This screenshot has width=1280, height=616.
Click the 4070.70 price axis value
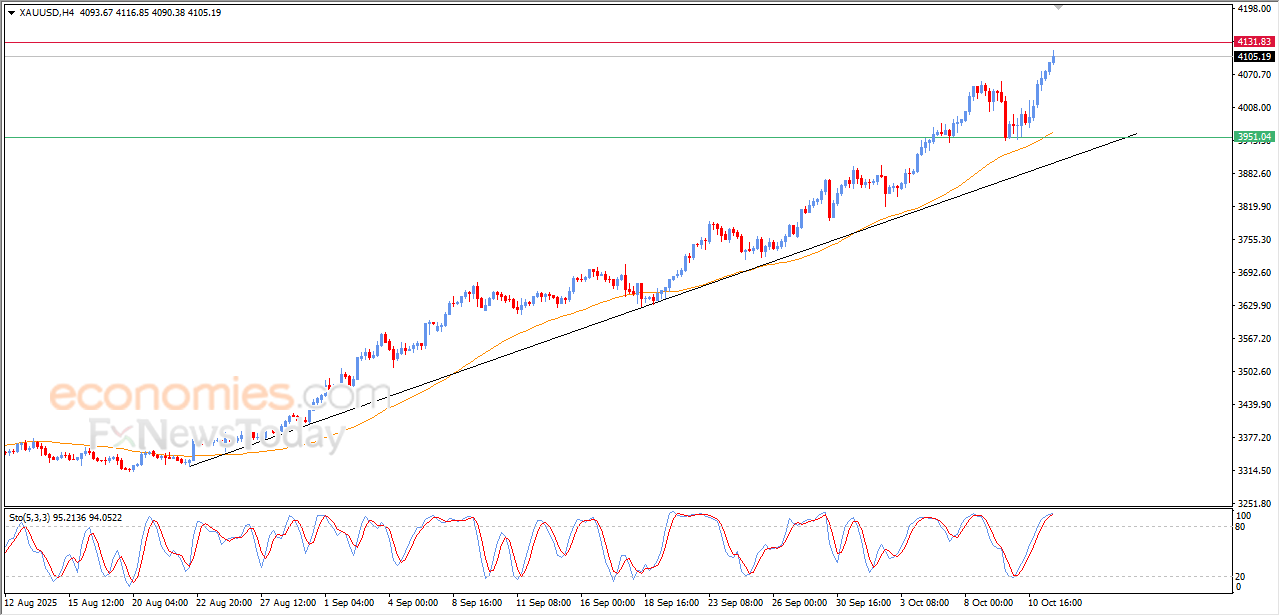(x=1253, y=75)
